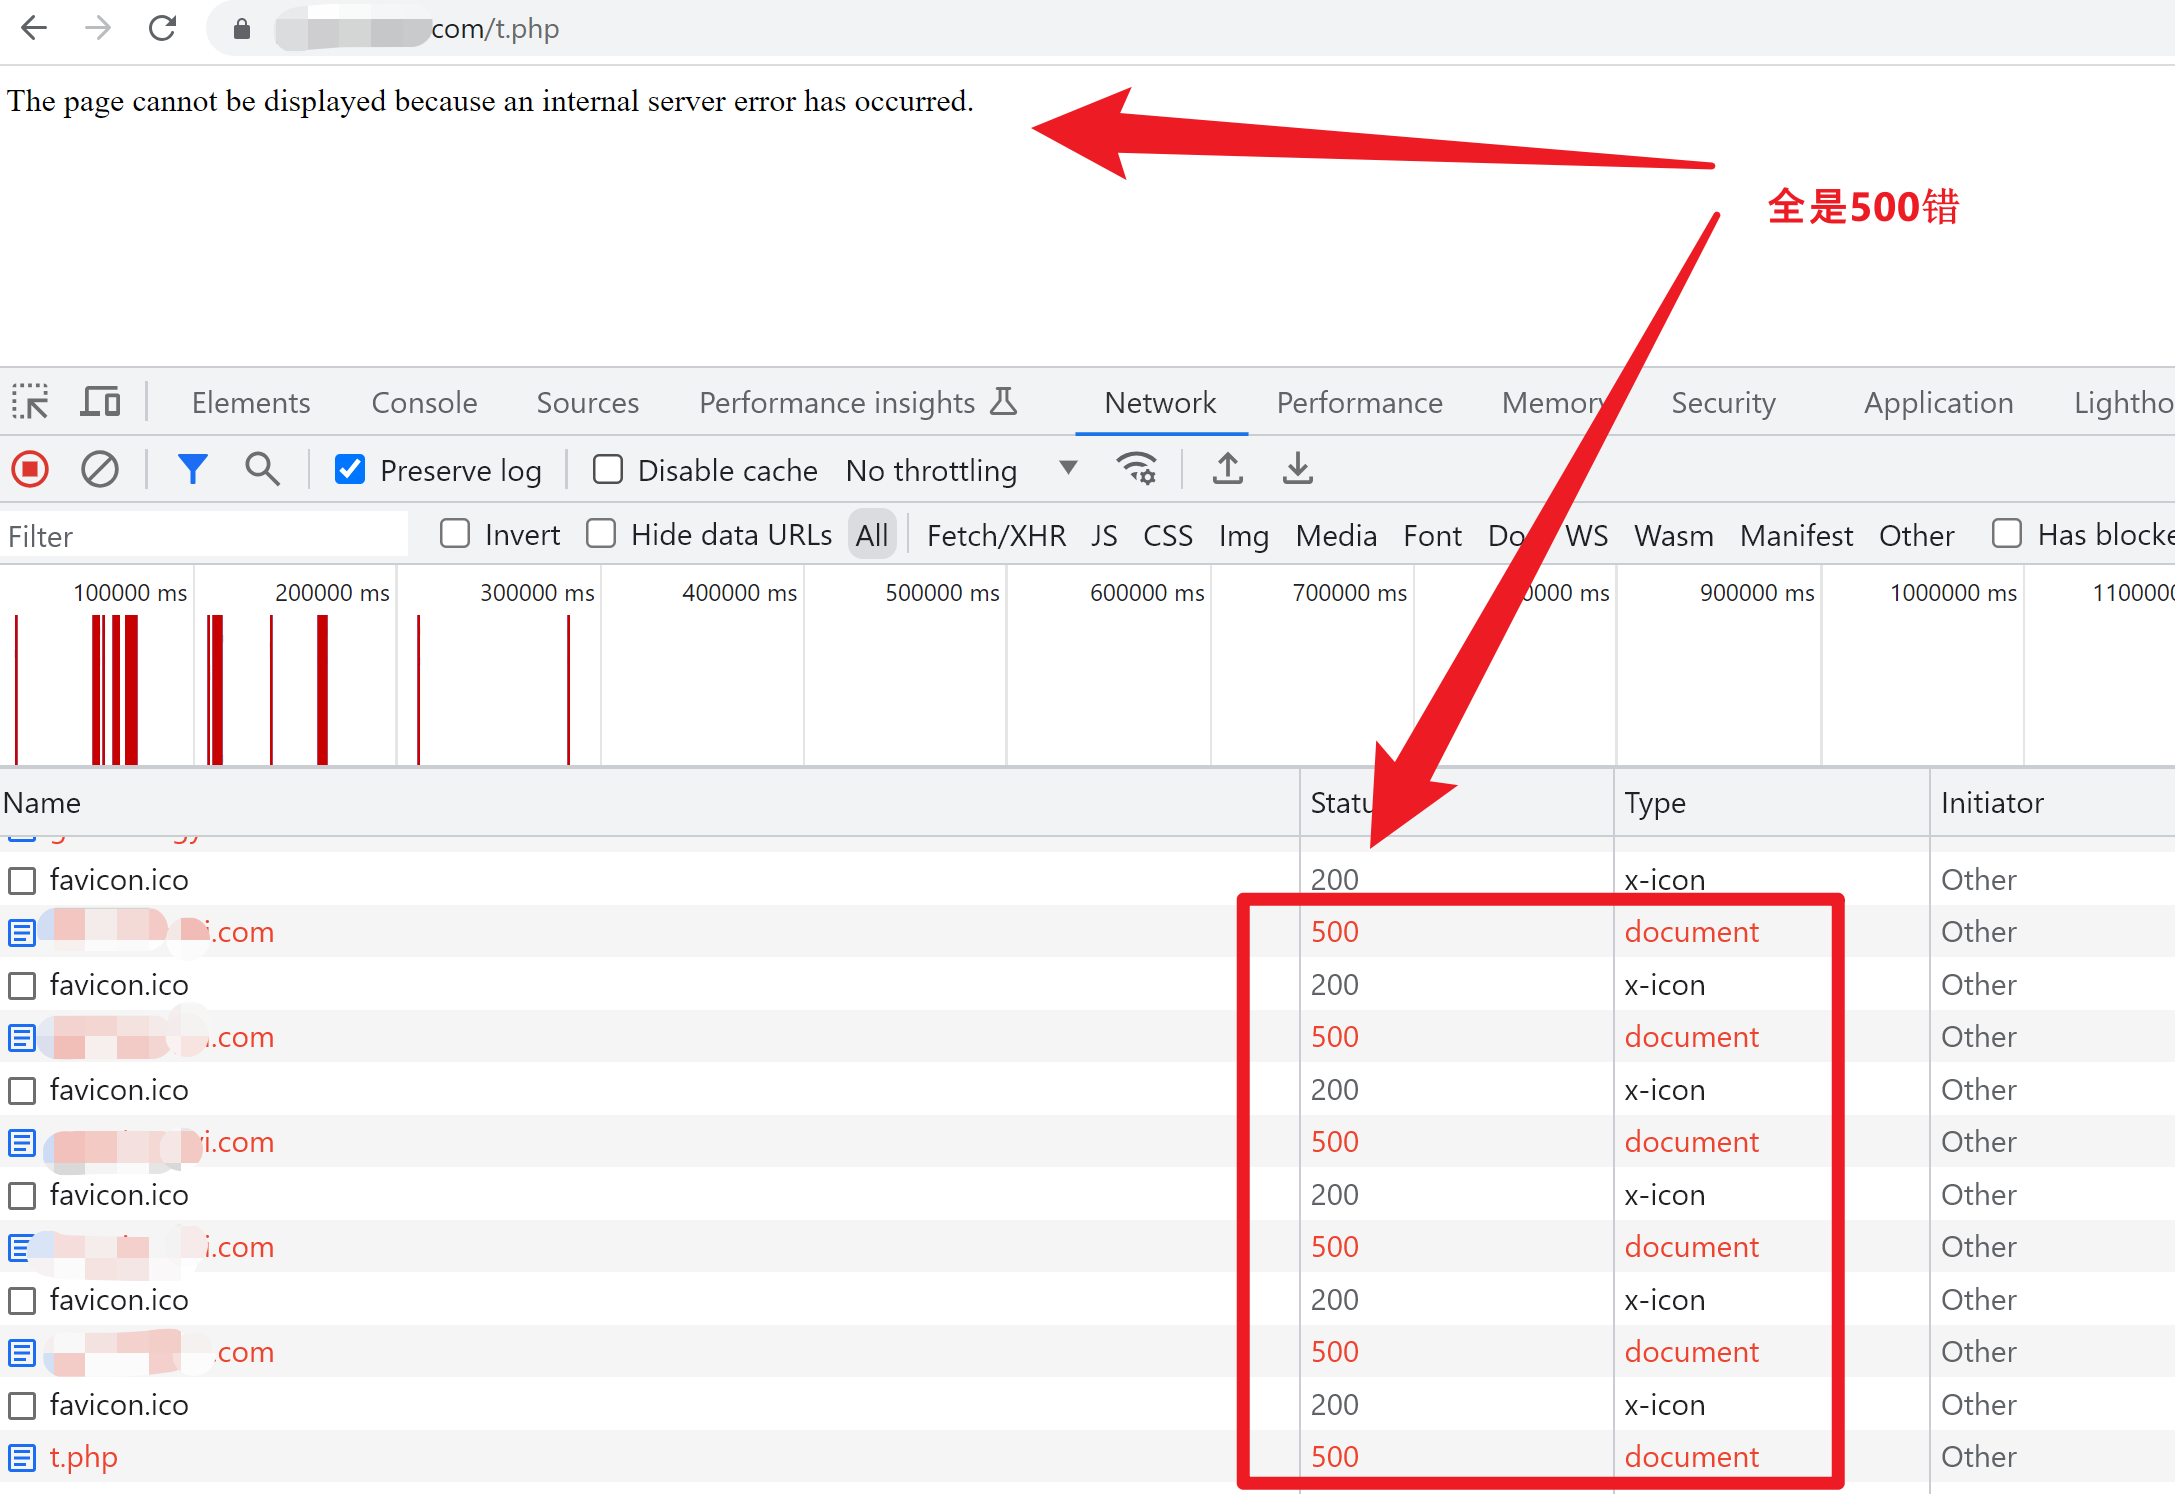Image resolution: width=2175 pixels, height=1494 pixels.
Task: Open network search with magnifier icon
Action: [262, 469]
